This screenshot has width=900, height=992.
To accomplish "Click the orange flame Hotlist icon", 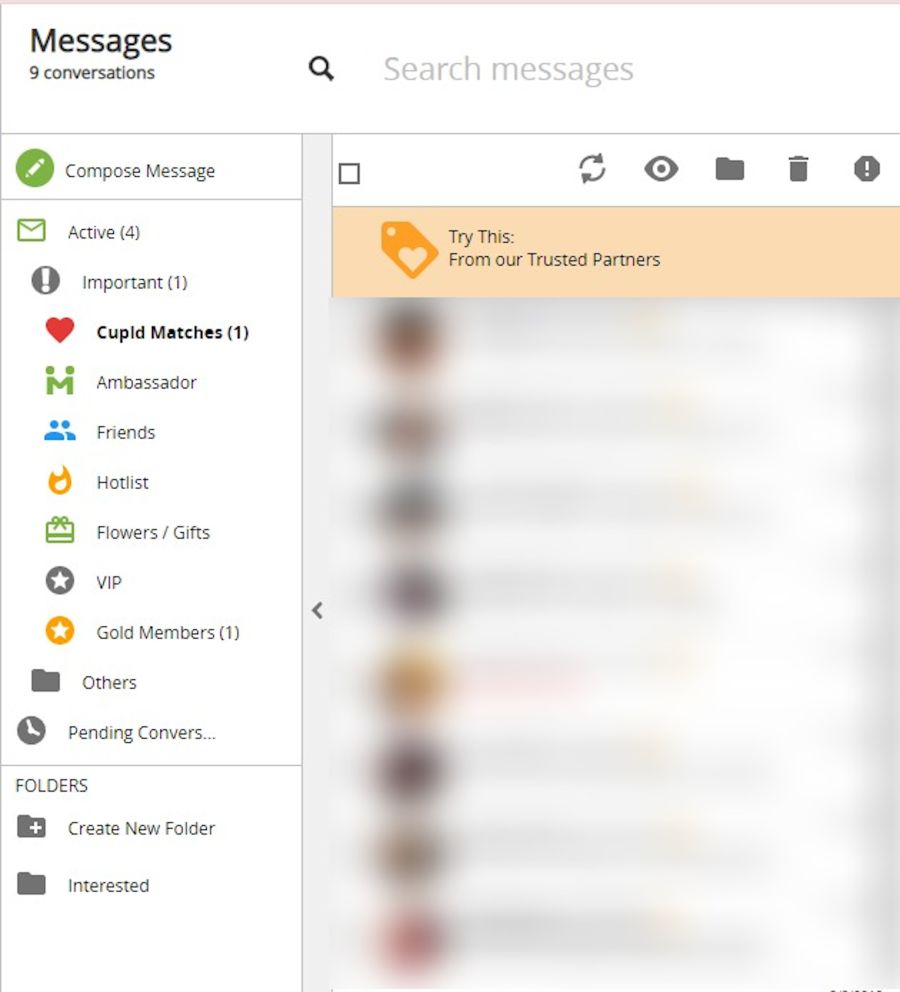I will pyautogui.click(x=60, y=481).
